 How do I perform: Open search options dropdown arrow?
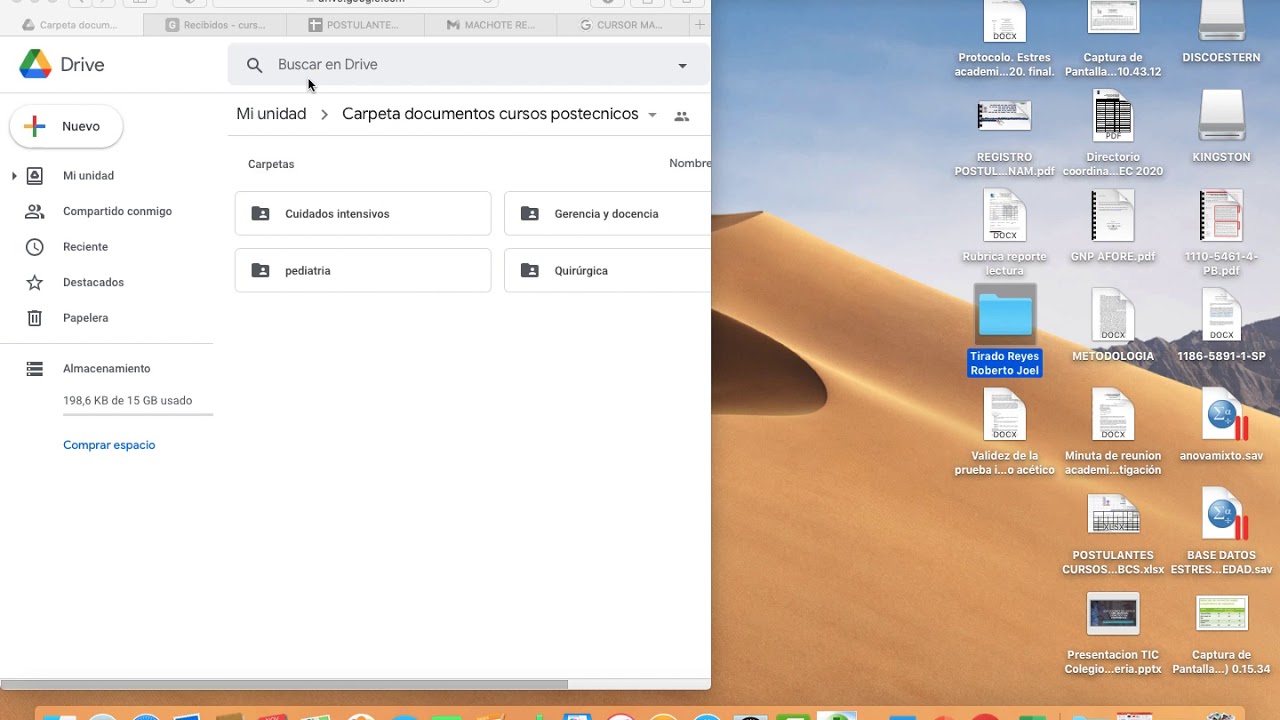(682, 66)
